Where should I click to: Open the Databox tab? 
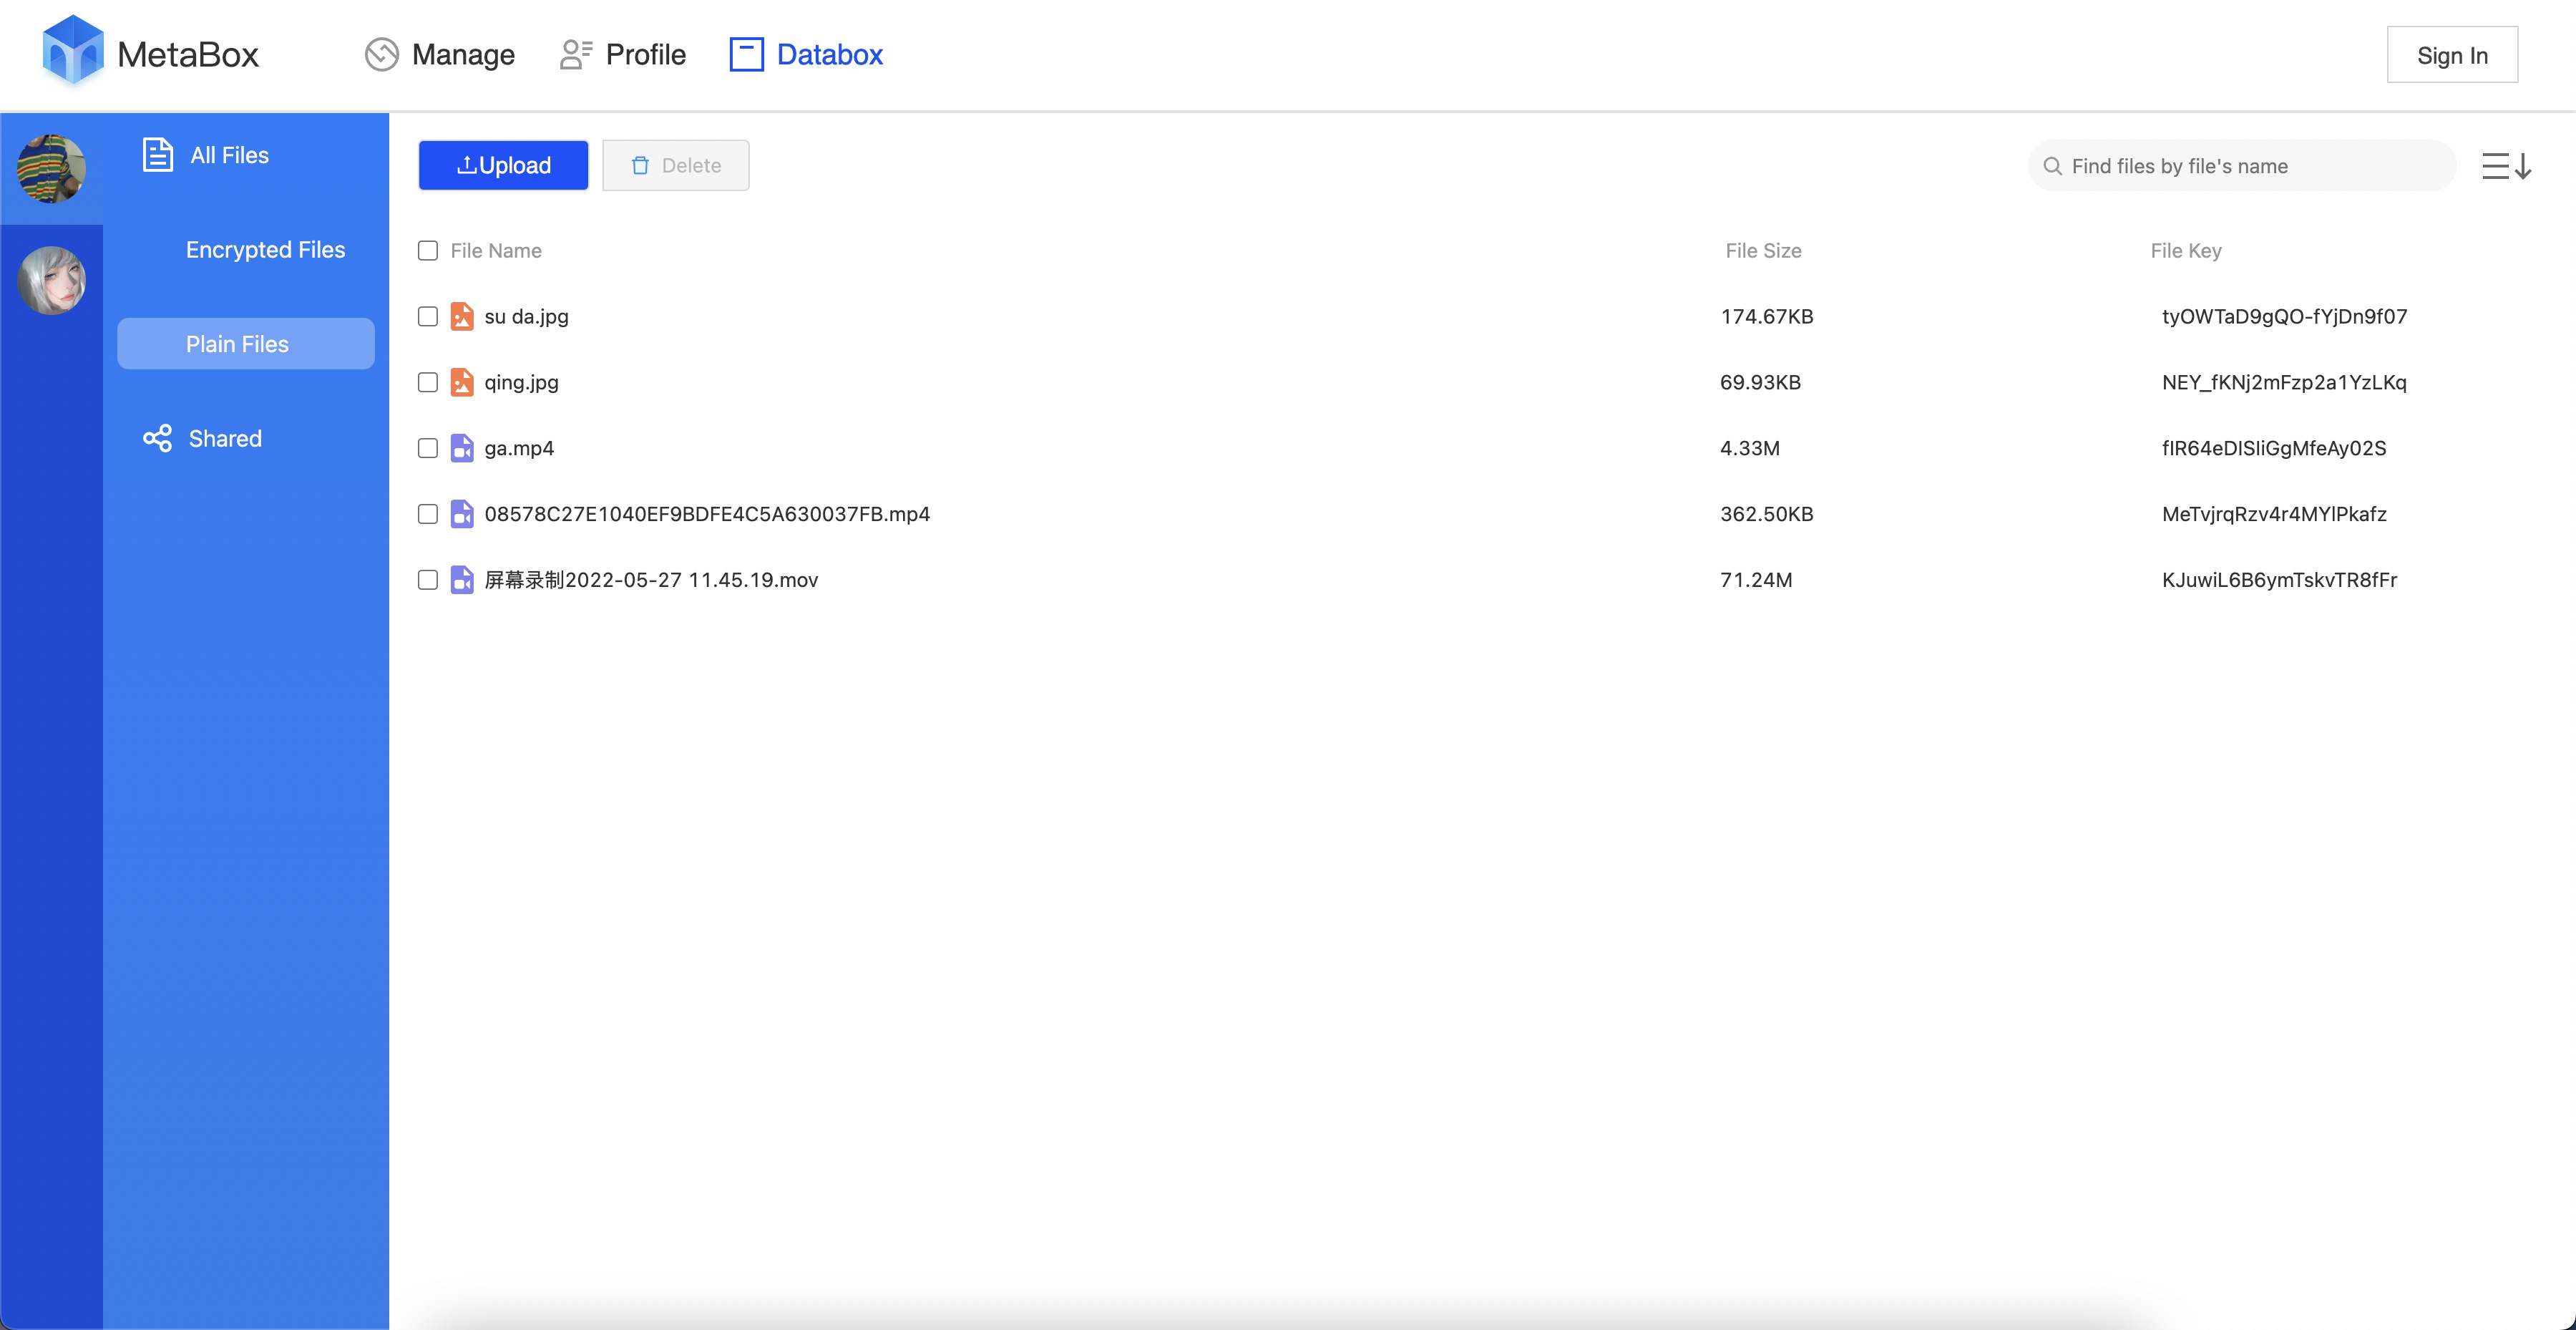806,54
